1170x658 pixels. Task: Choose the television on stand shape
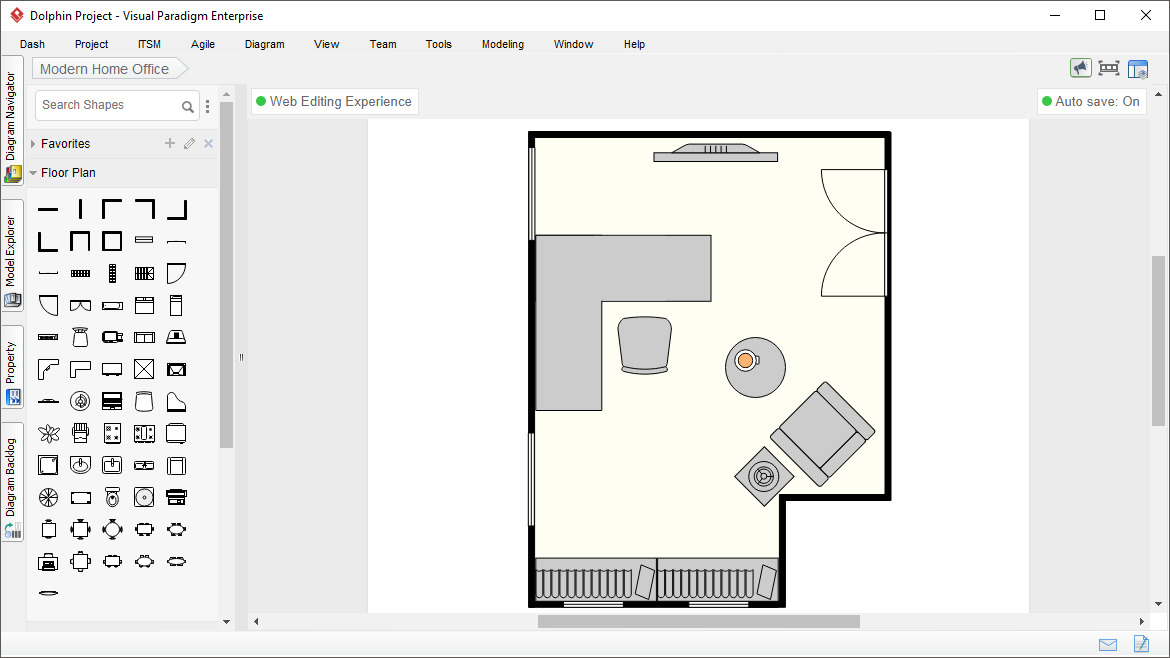click(x=112, y=369)
